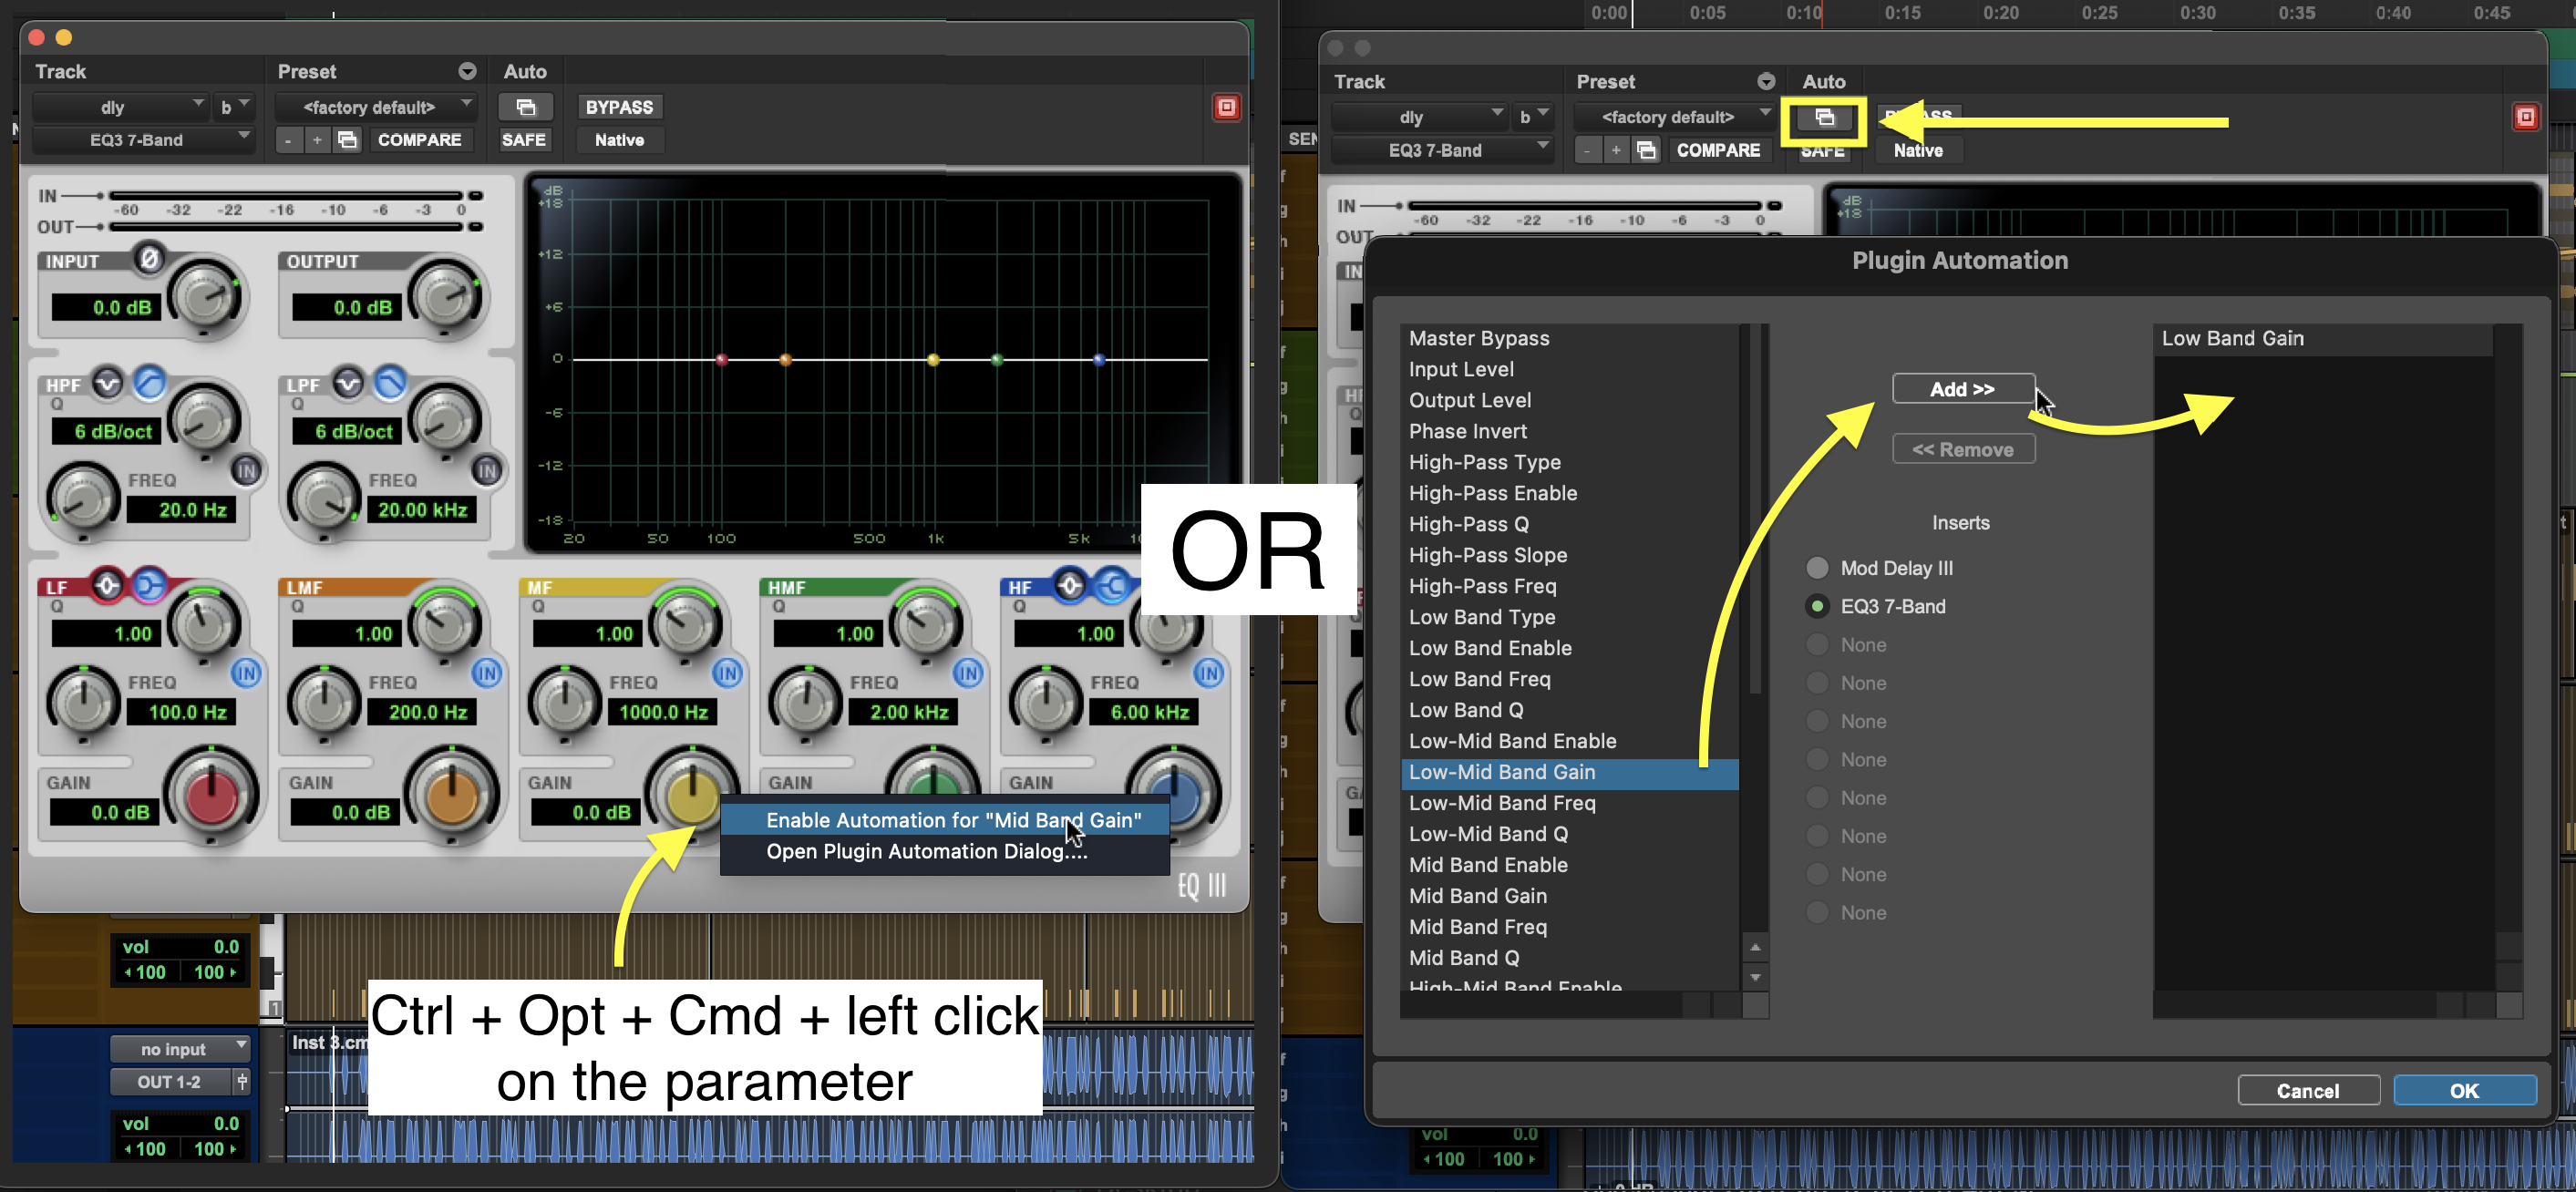Select High-Pass Freq in parameter list

click(x=1570, y=586)
